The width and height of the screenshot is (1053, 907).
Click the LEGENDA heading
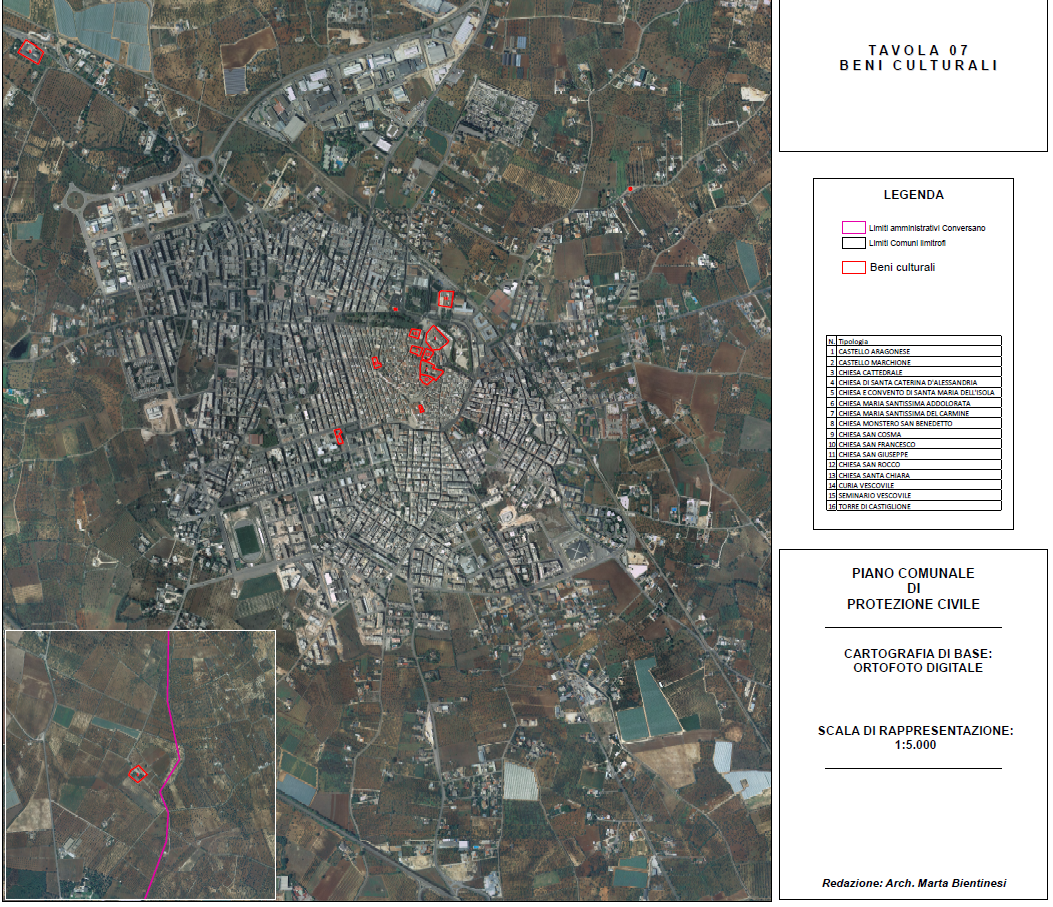click(x=913, y=195)
